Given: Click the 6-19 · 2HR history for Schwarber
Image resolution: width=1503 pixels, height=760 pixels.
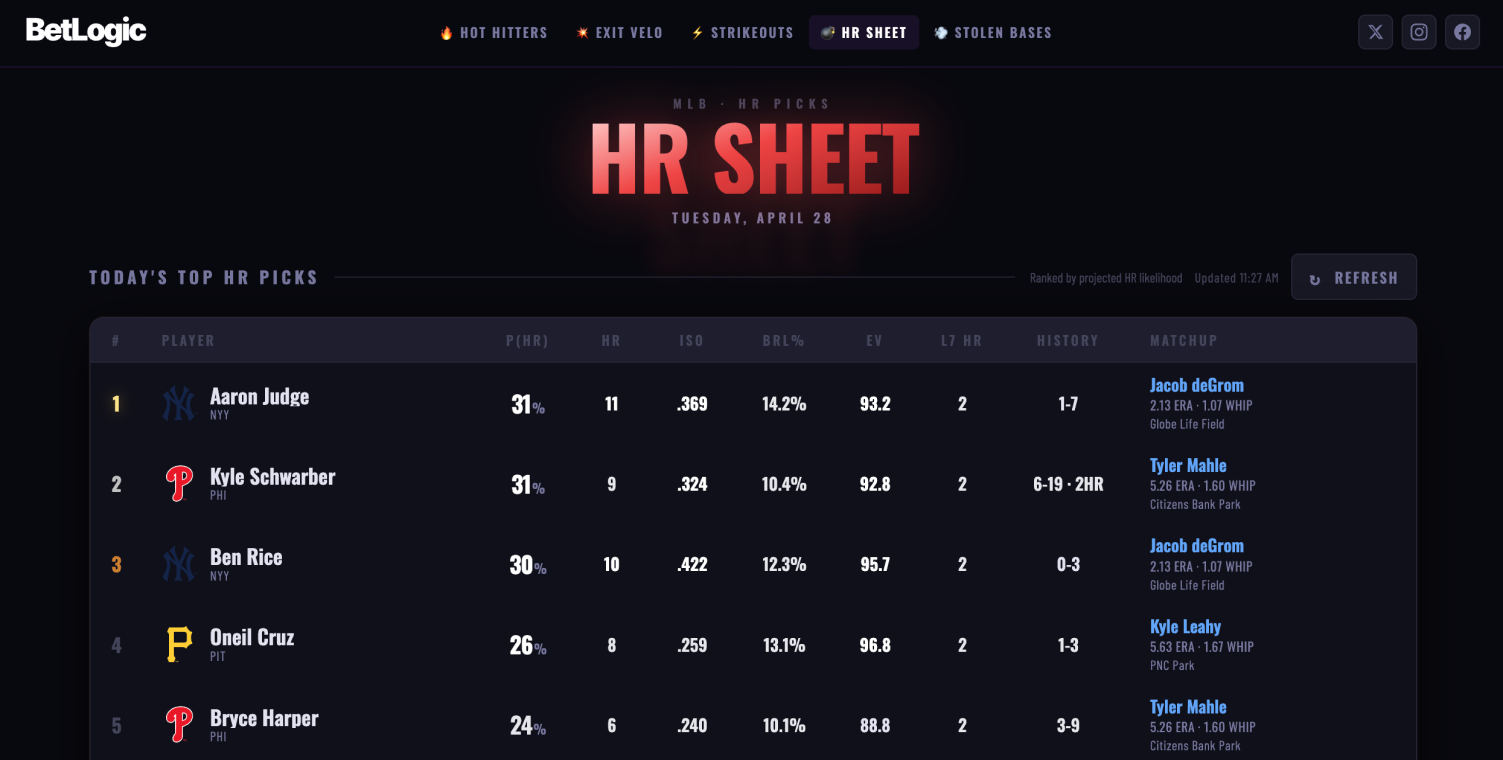Looking at the screenshot, I should [1068, 484].
